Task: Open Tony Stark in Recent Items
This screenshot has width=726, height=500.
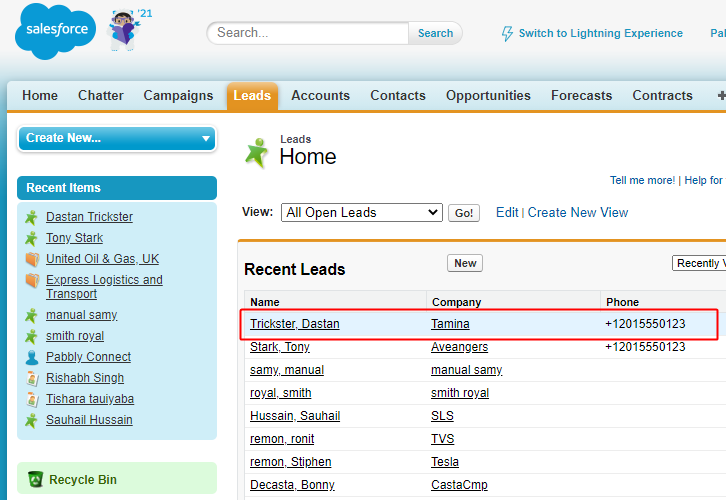Action: [75, 238]
